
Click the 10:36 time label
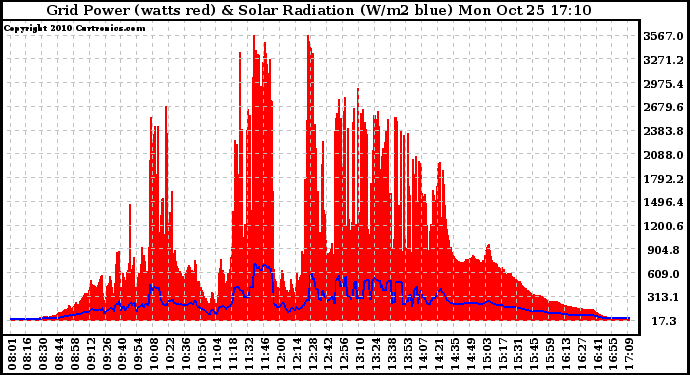click(x=185, y=353)
